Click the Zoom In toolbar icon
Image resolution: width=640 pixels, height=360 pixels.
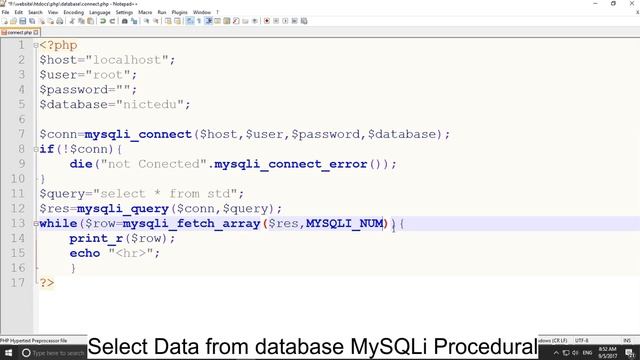coord(146,21)
